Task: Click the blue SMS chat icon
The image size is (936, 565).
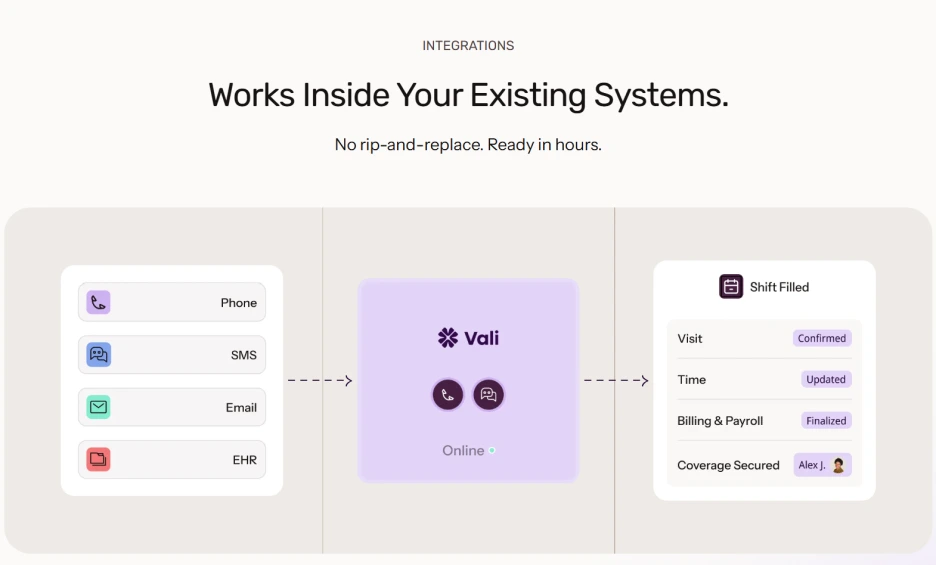Action: click(98, 355)
